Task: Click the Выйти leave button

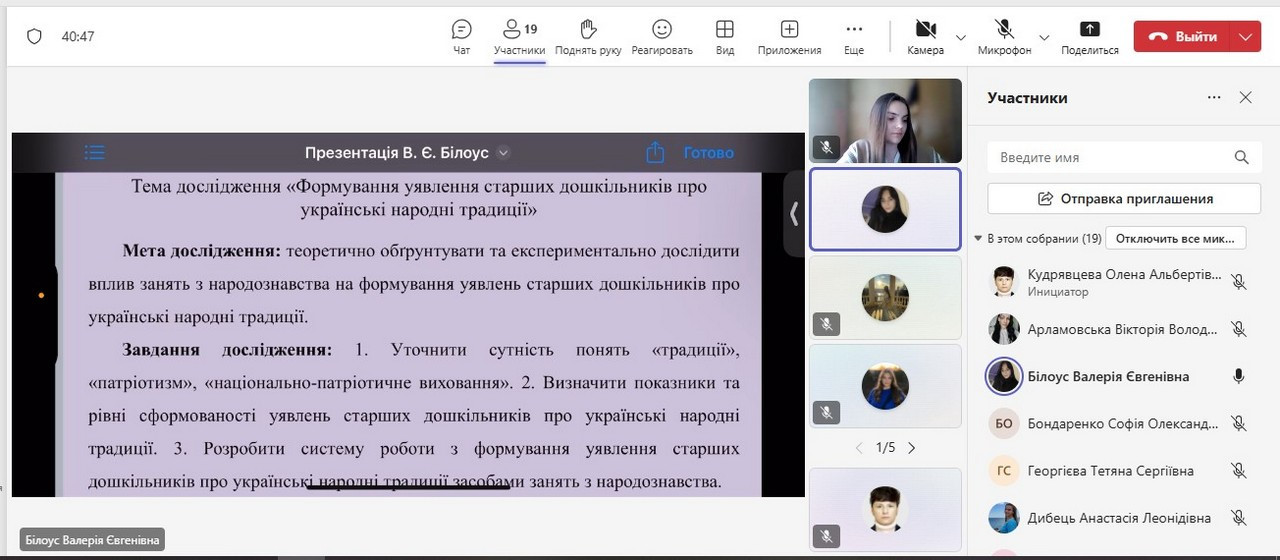Action: (1183, 37)
